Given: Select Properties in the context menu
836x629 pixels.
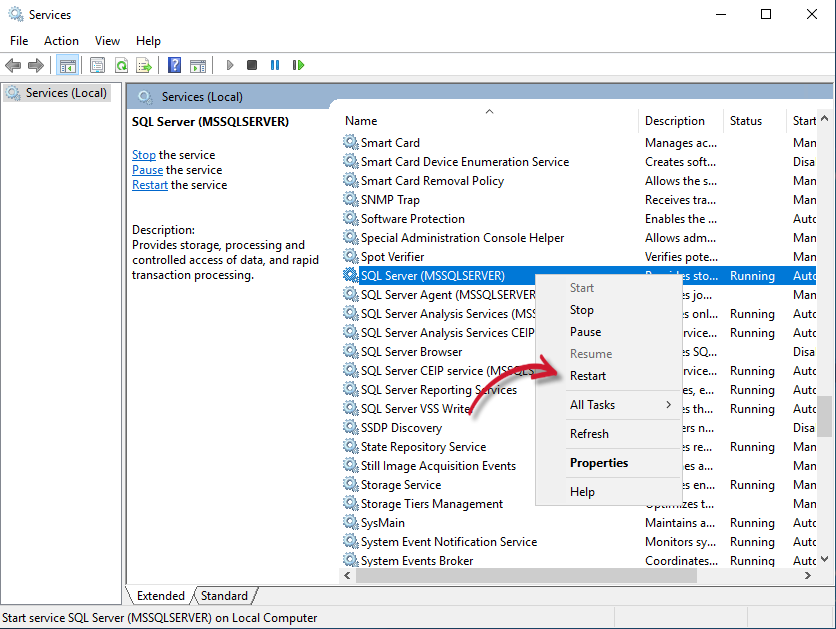Looking at the screenshot, I should pyautogui.click(x=599, y=463).
